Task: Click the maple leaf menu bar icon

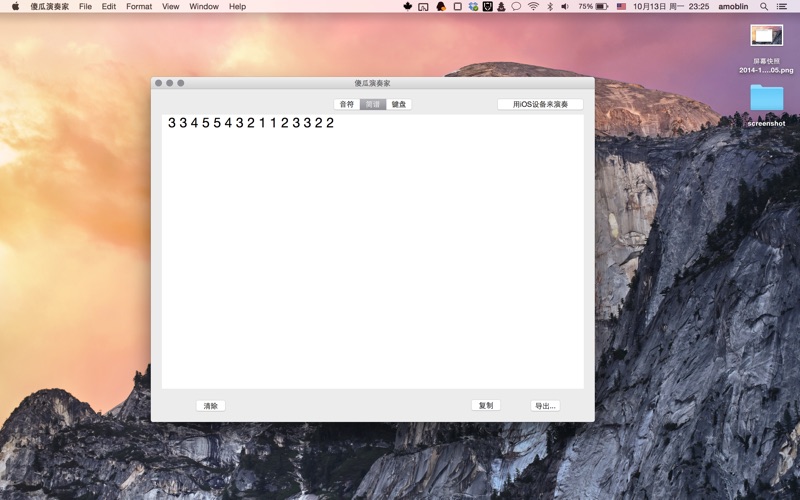Action: (408, 6)
